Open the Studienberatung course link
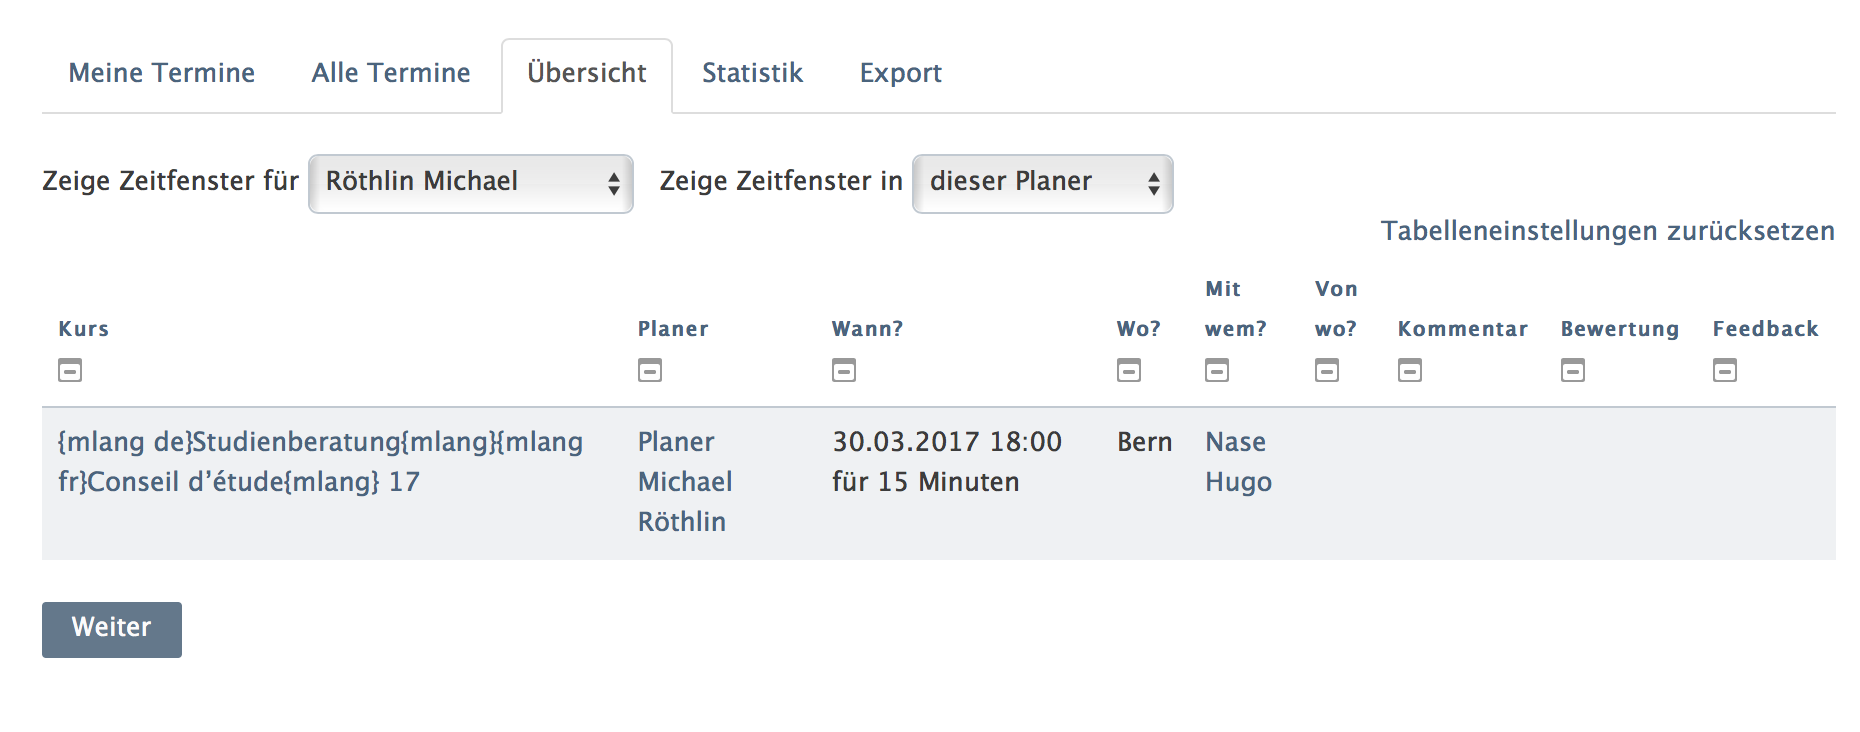1860x732 pixels. pyautogui.click(x=320, y=462)
